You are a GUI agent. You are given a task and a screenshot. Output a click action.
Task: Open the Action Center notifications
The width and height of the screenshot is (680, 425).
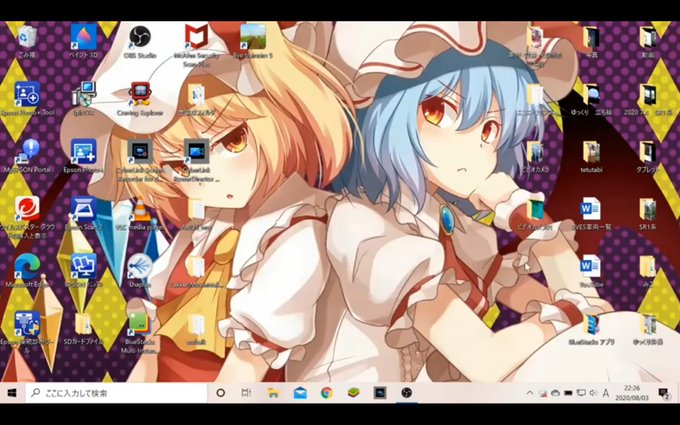click(x=663, y=393)
